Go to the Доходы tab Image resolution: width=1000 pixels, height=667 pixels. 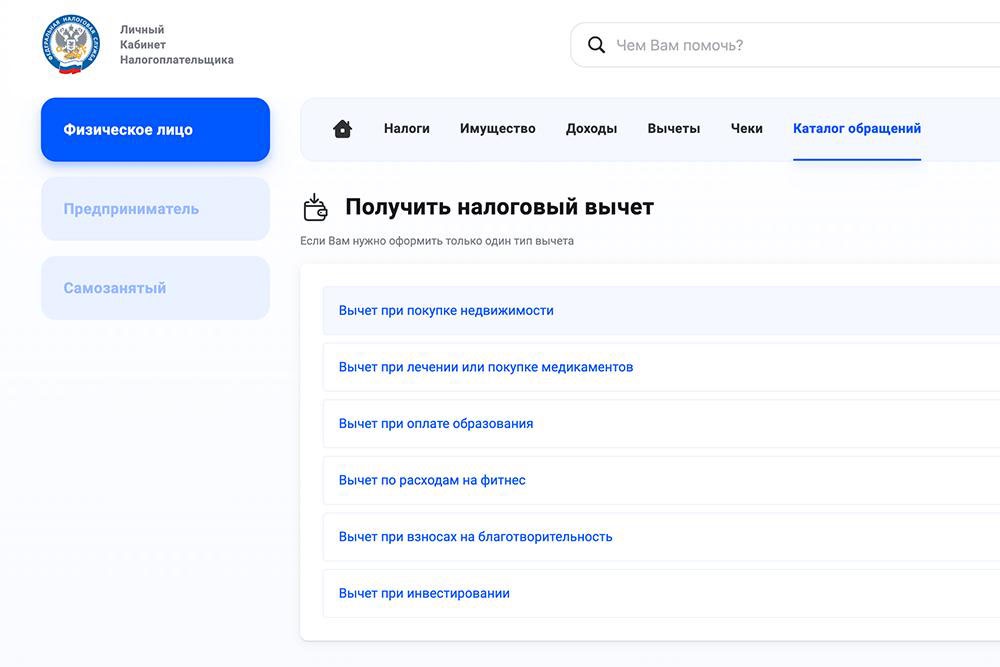[591, 128]
